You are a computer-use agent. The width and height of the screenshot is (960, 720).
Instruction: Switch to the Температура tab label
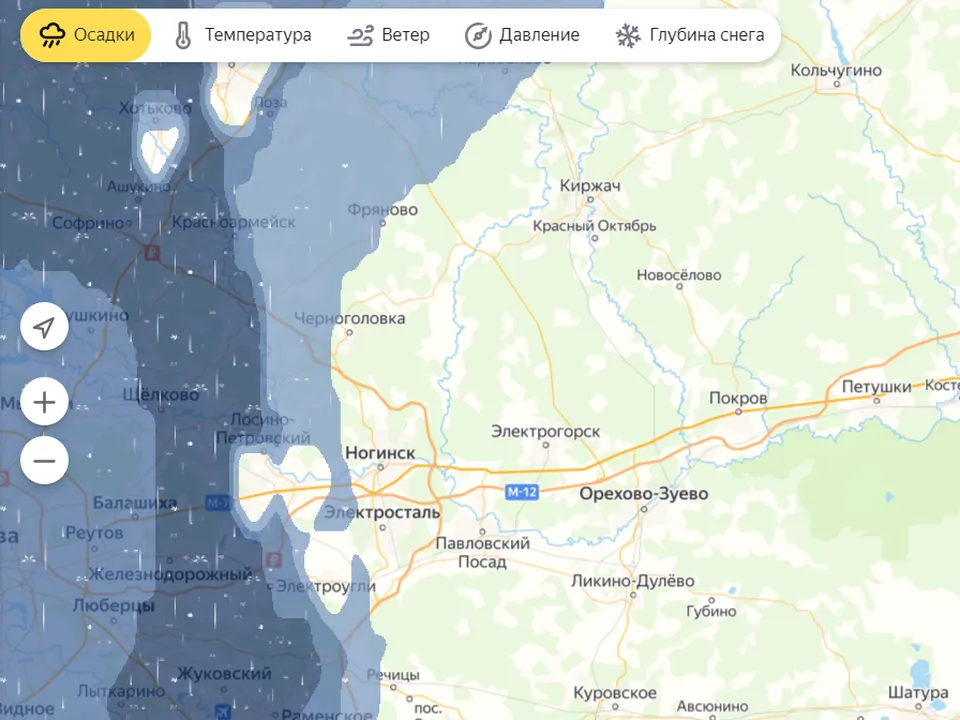(258, 36)
